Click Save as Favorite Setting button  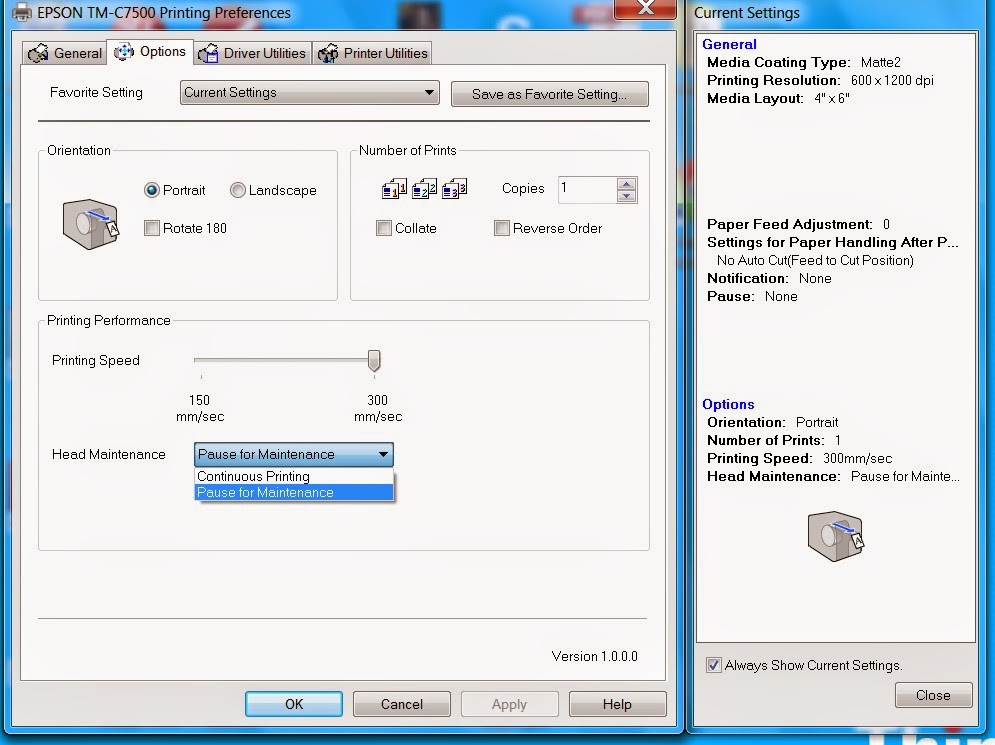pos(550,94)
